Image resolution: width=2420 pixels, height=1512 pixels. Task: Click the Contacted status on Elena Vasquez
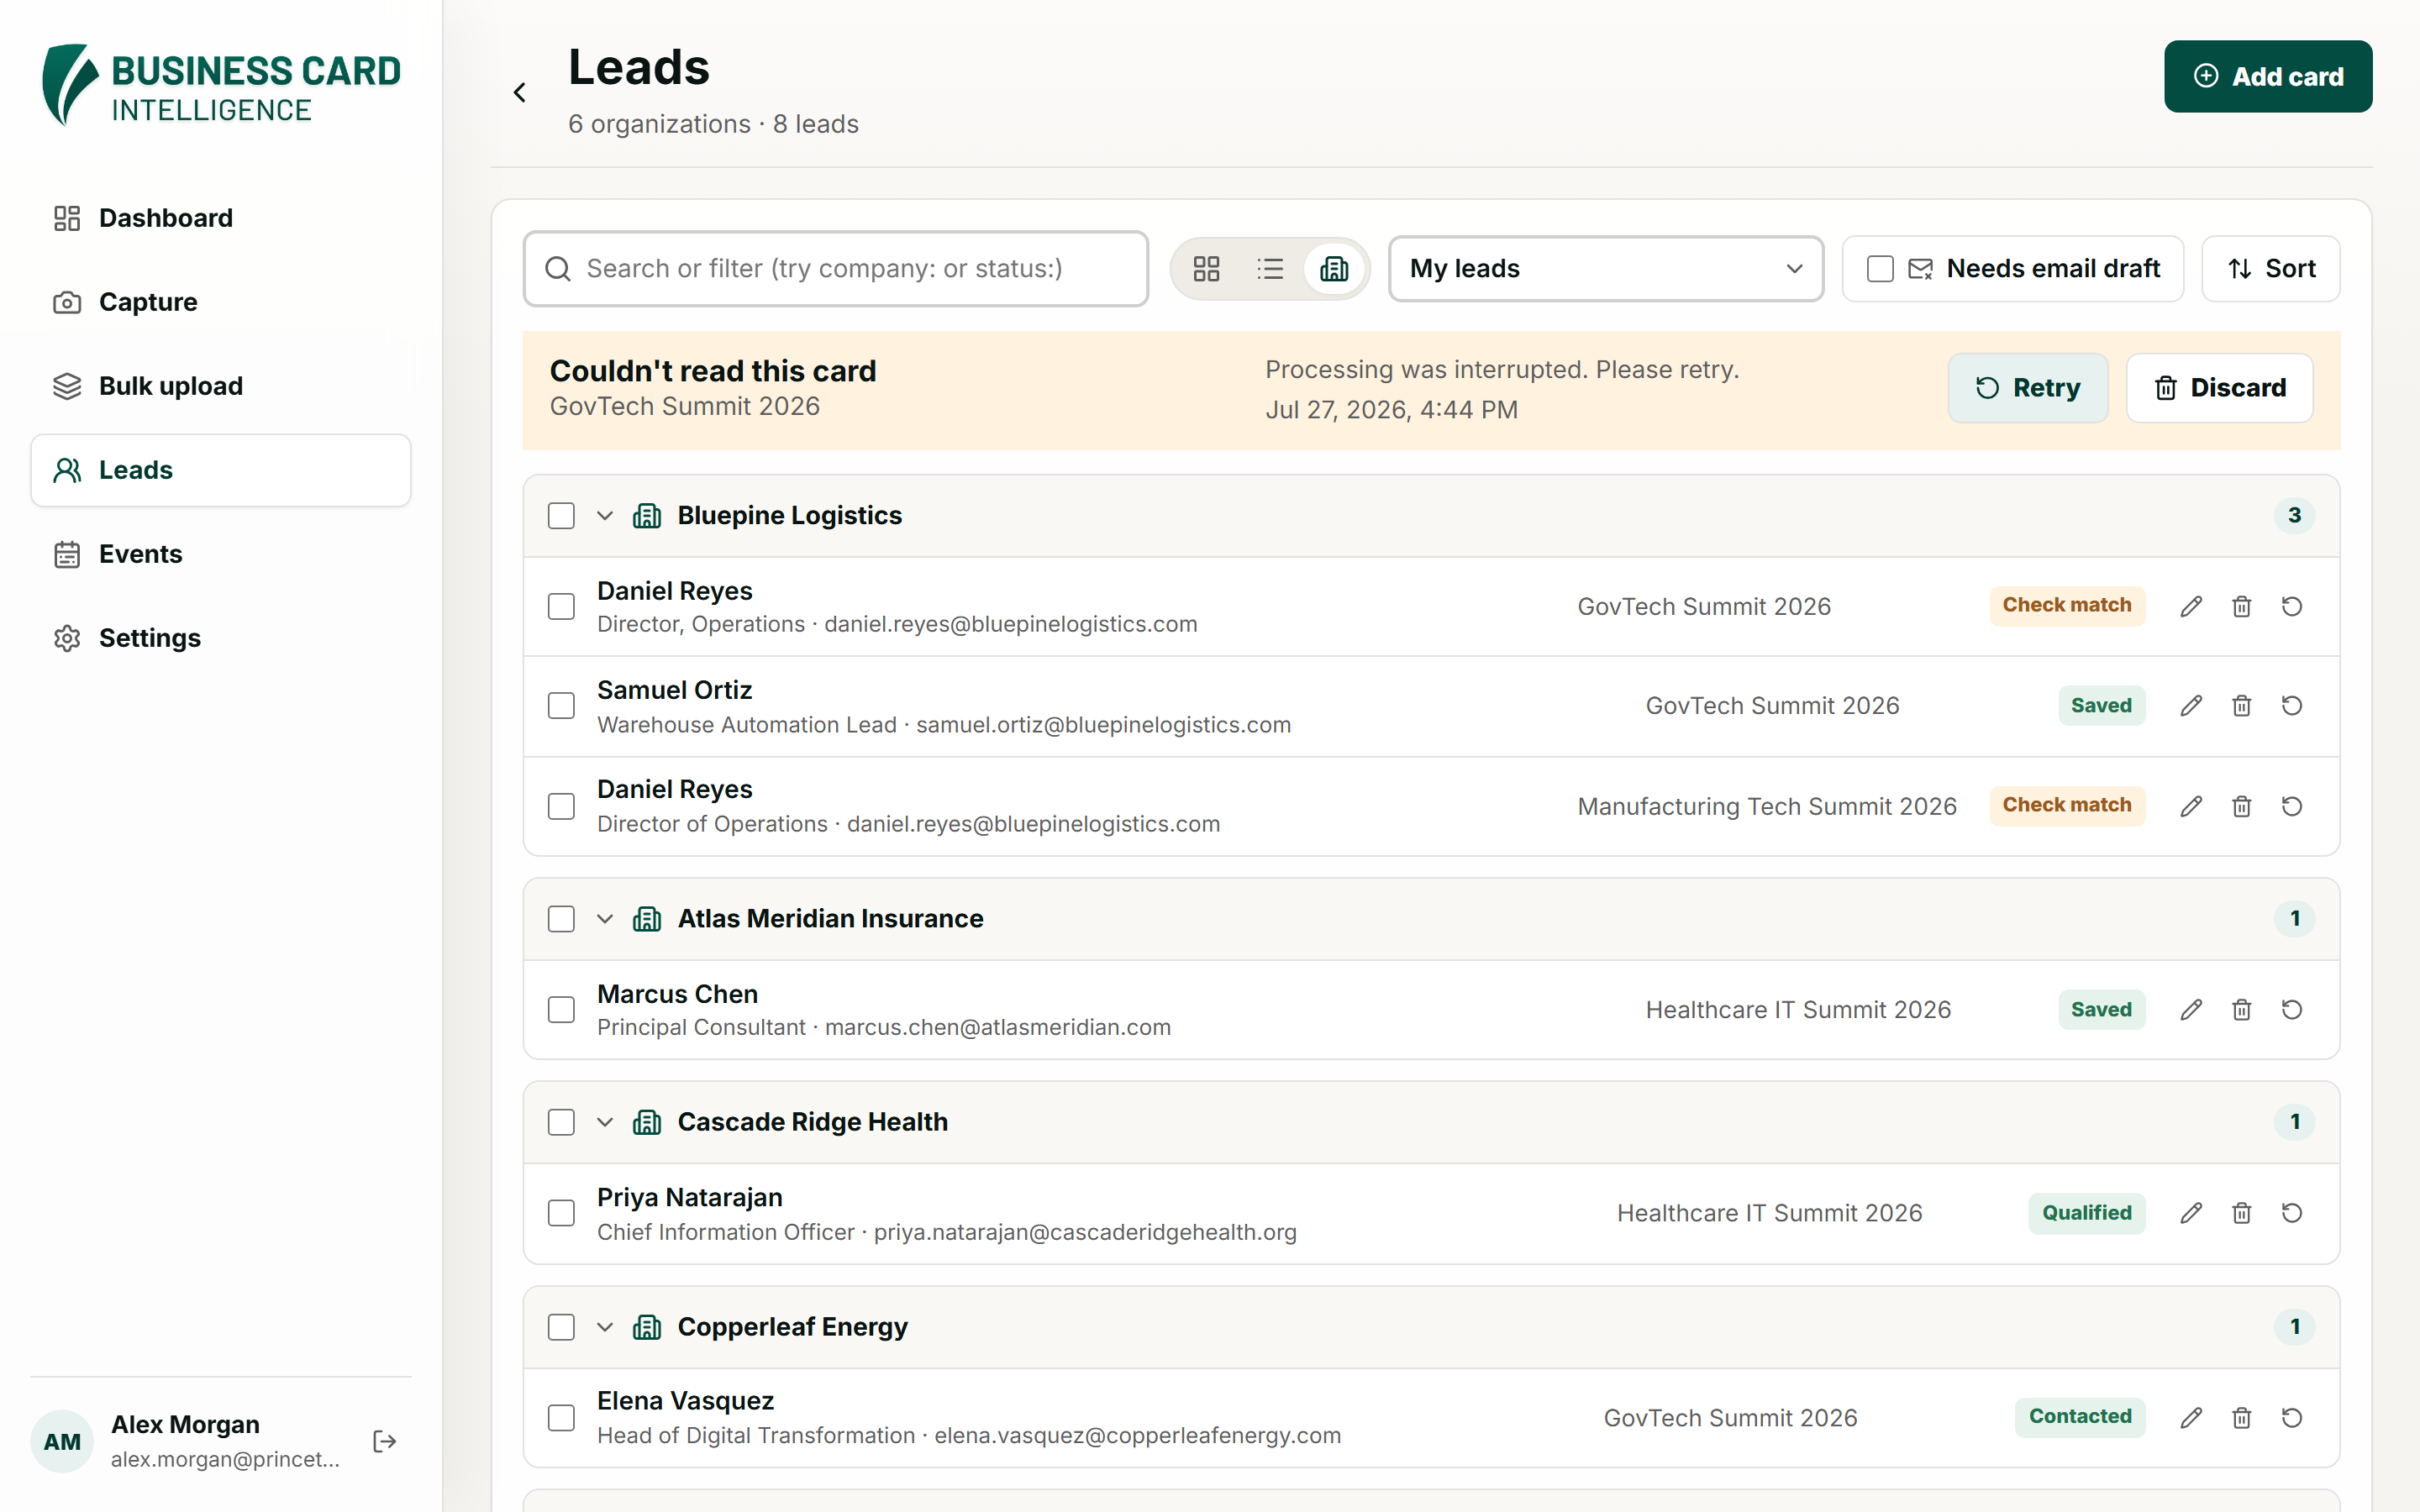coord(2080,1417)
